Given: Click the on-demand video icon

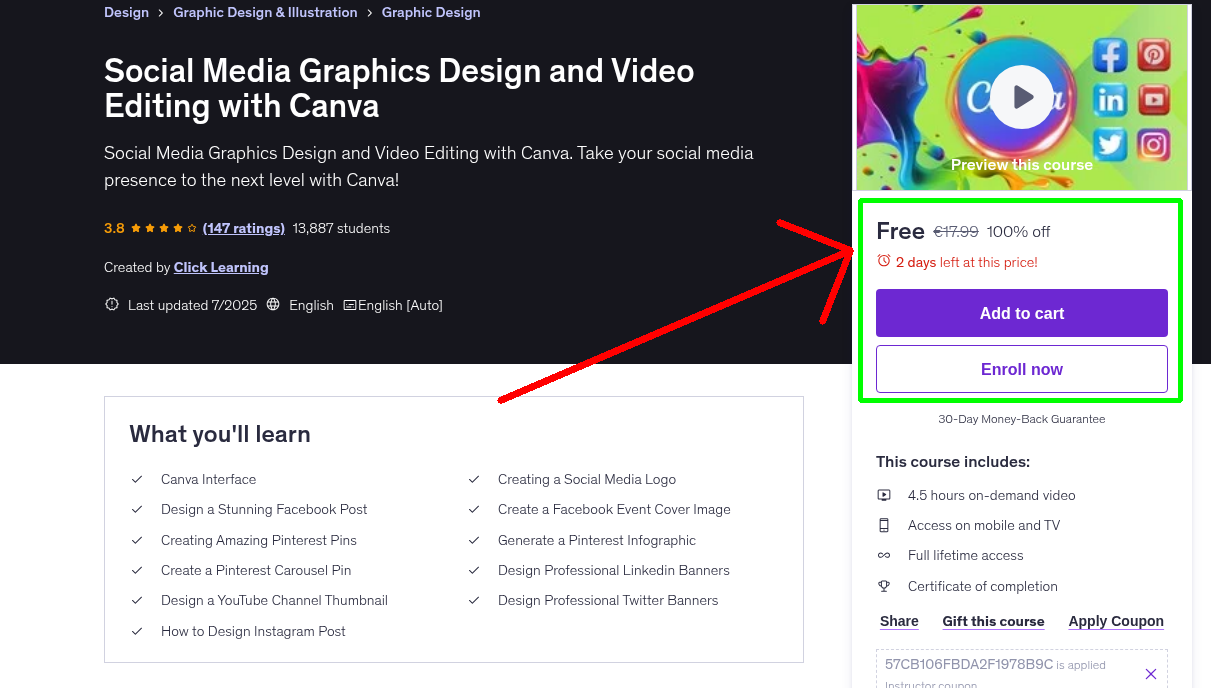Looking at the screenshot, I should tap(884, 495).
